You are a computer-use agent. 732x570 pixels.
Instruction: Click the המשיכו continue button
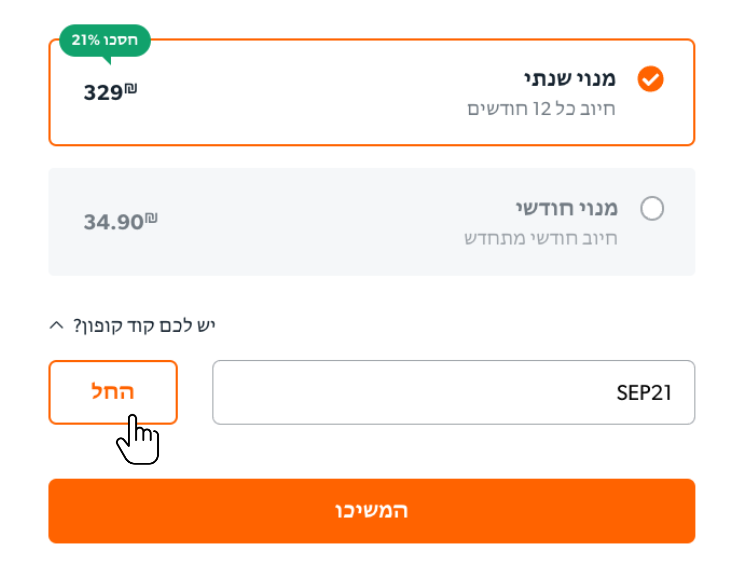(372, 511)
